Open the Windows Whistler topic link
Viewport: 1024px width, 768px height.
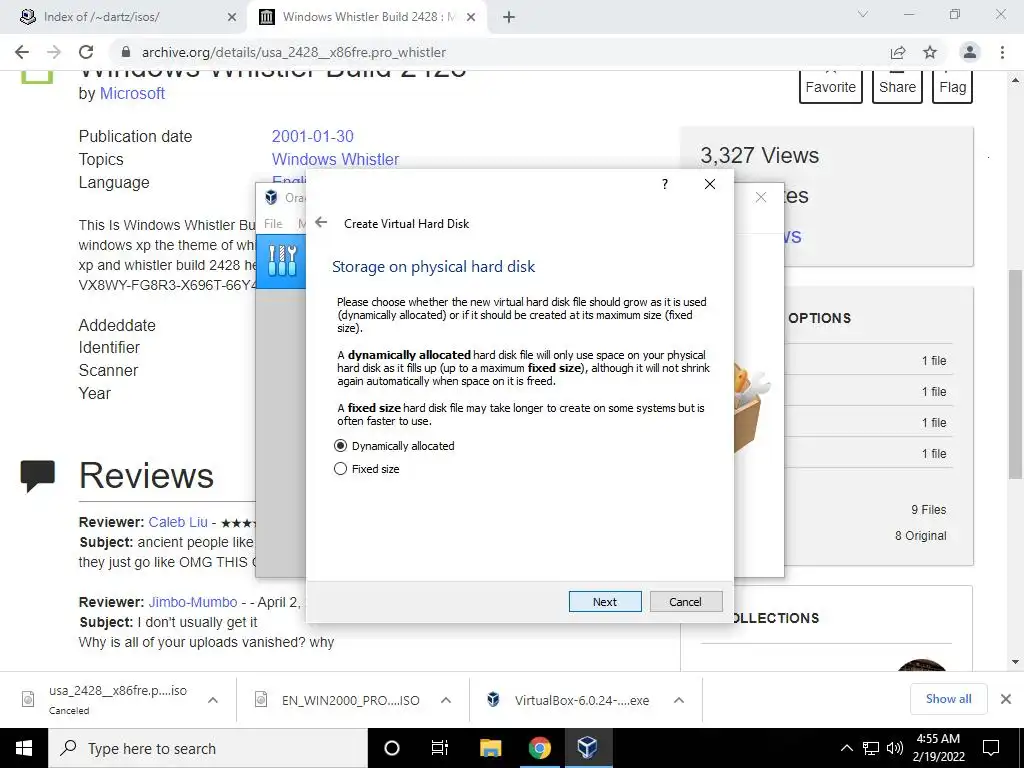pyautogui.click(x=335, y=159)
